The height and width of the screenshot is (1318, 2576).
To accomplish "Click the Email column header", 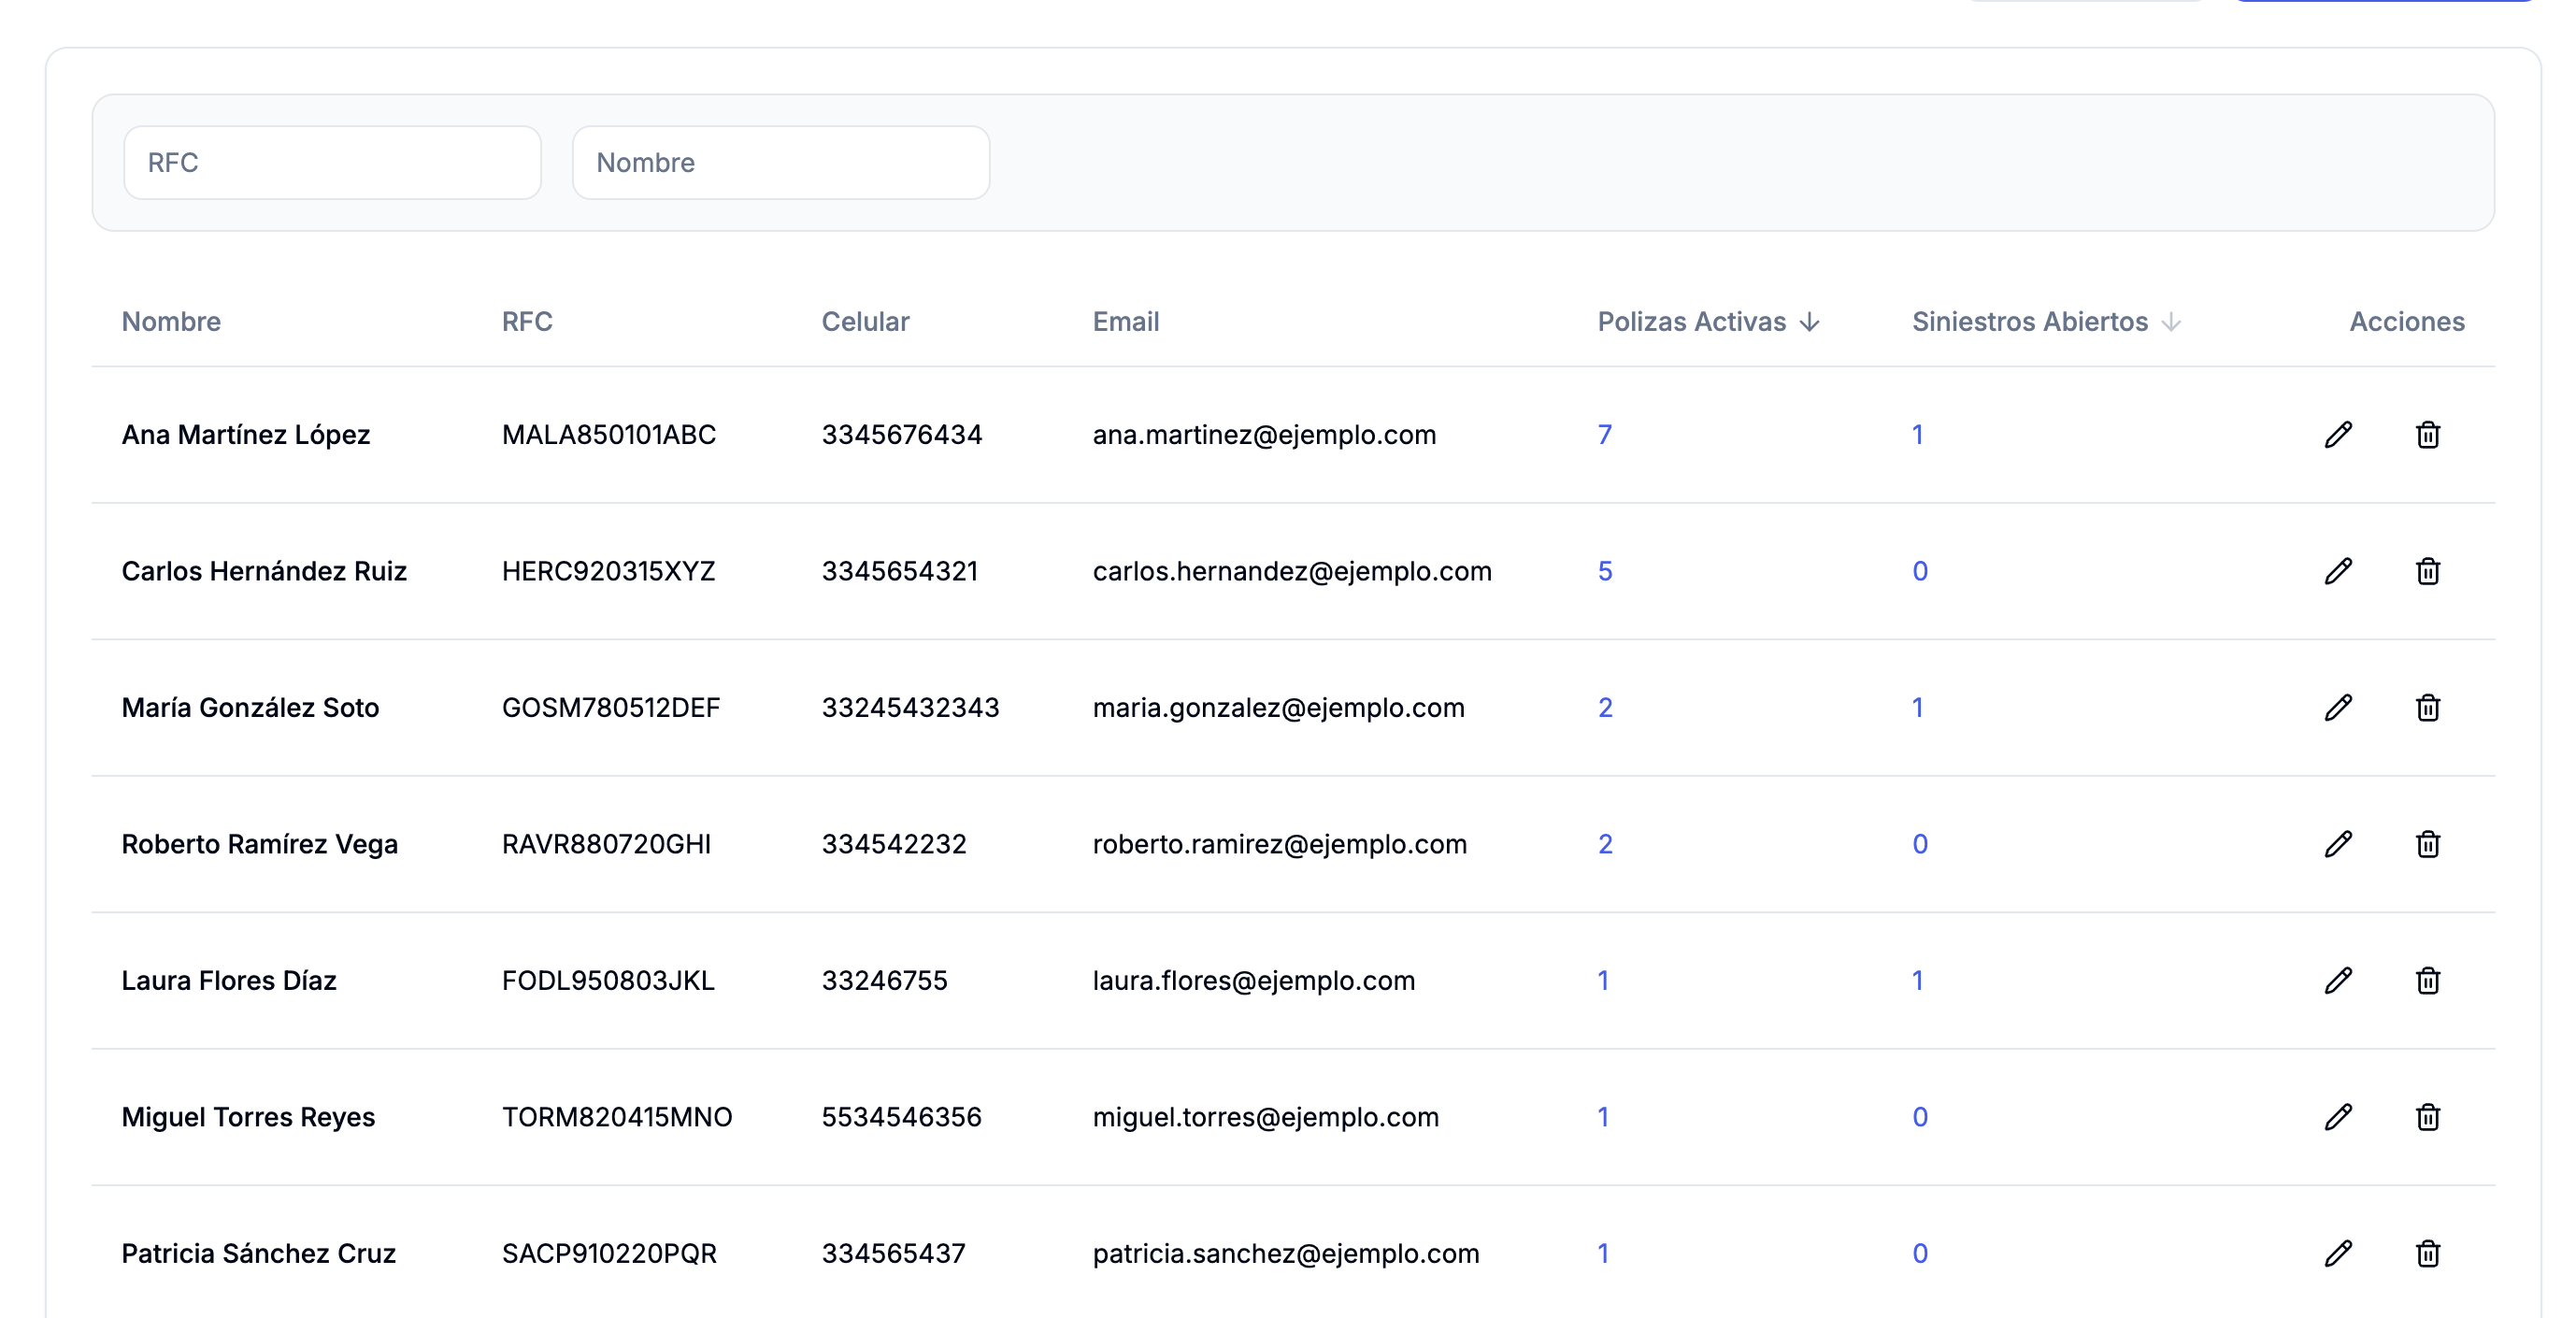I will (x=1125, y=321).
